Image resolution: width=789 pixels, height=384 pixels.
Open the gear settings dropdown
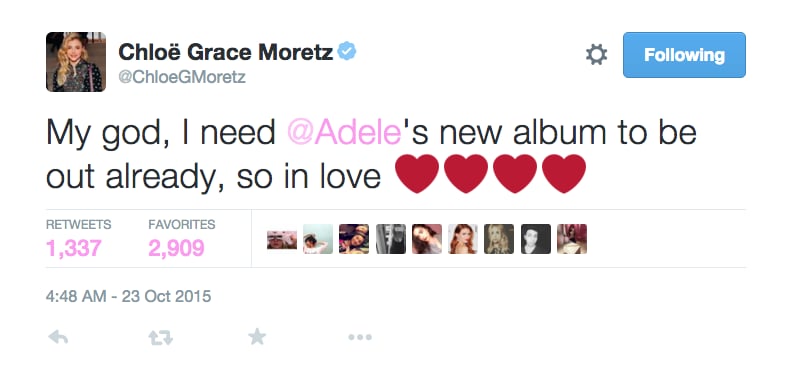597,54
